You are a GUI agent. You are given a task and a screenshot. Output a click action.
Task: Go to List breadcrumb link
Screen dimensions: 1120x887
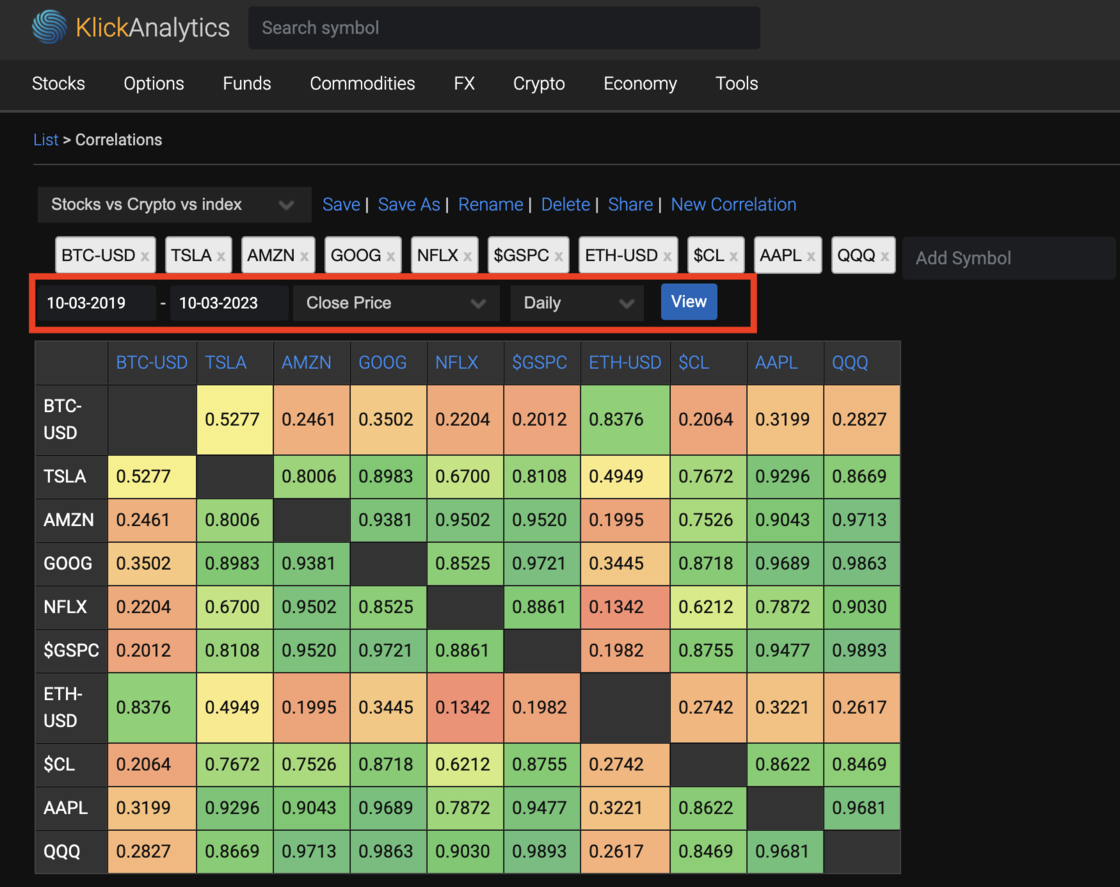point(46,140)
